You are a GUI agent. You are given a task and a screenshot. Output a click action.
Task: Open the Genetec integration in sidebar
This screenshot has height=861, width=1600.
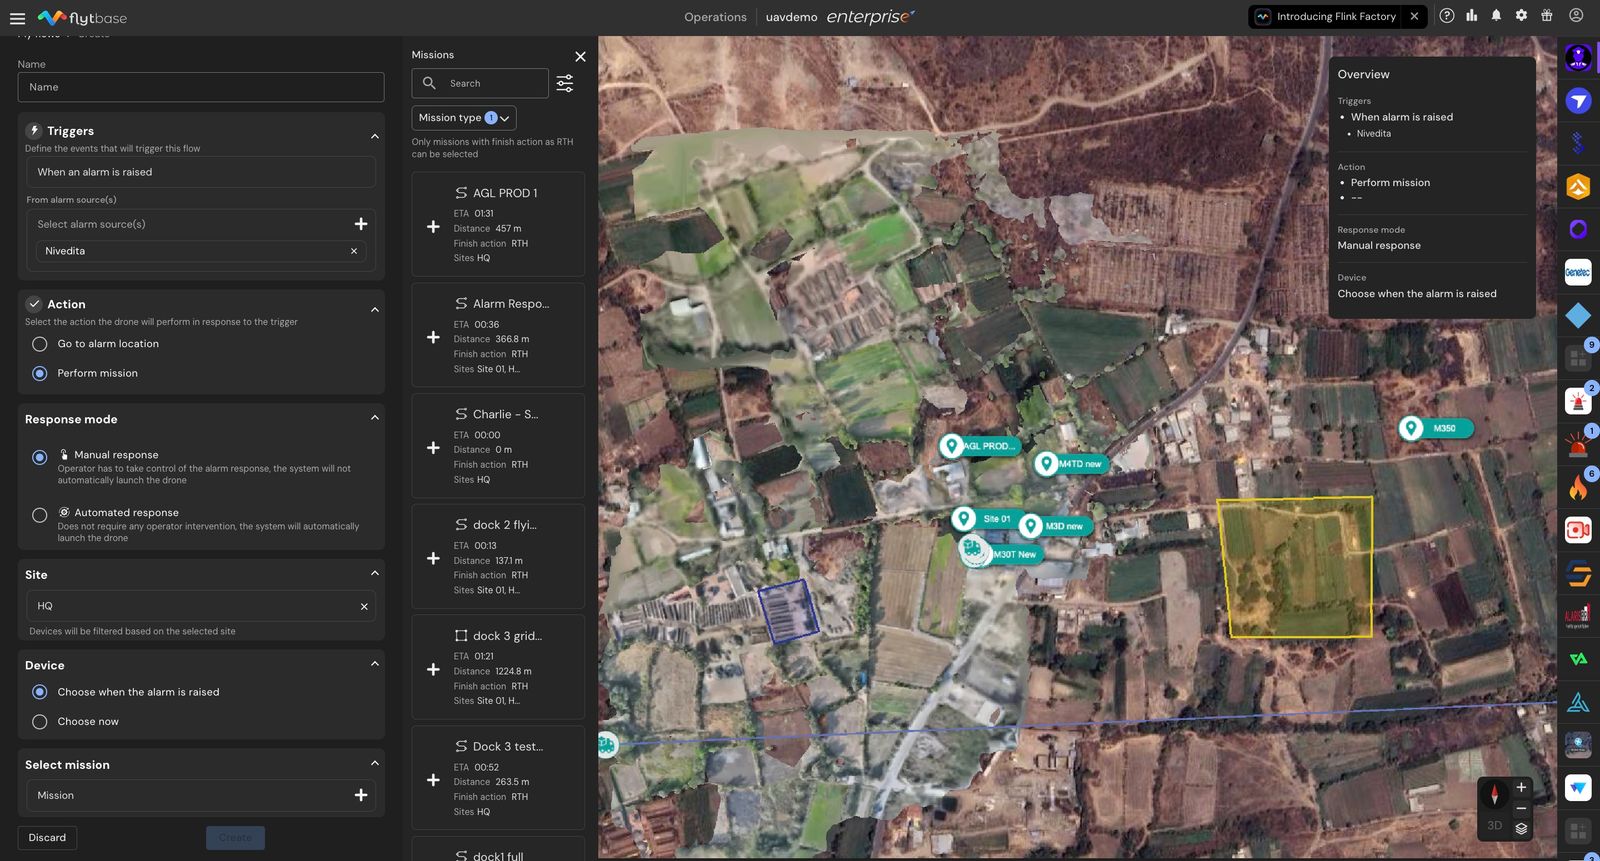click(x=1578, y=272)
